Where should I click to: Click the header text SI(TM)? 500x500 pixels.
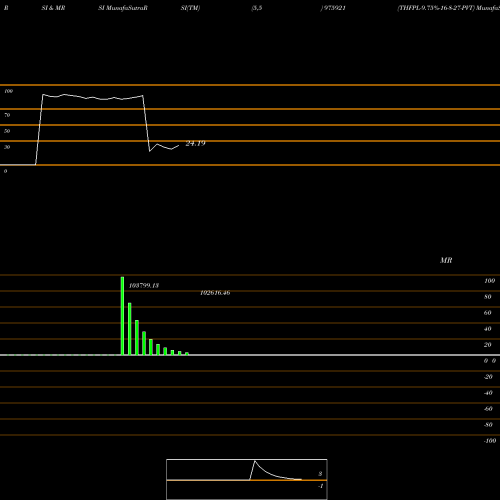coord(190,8)
